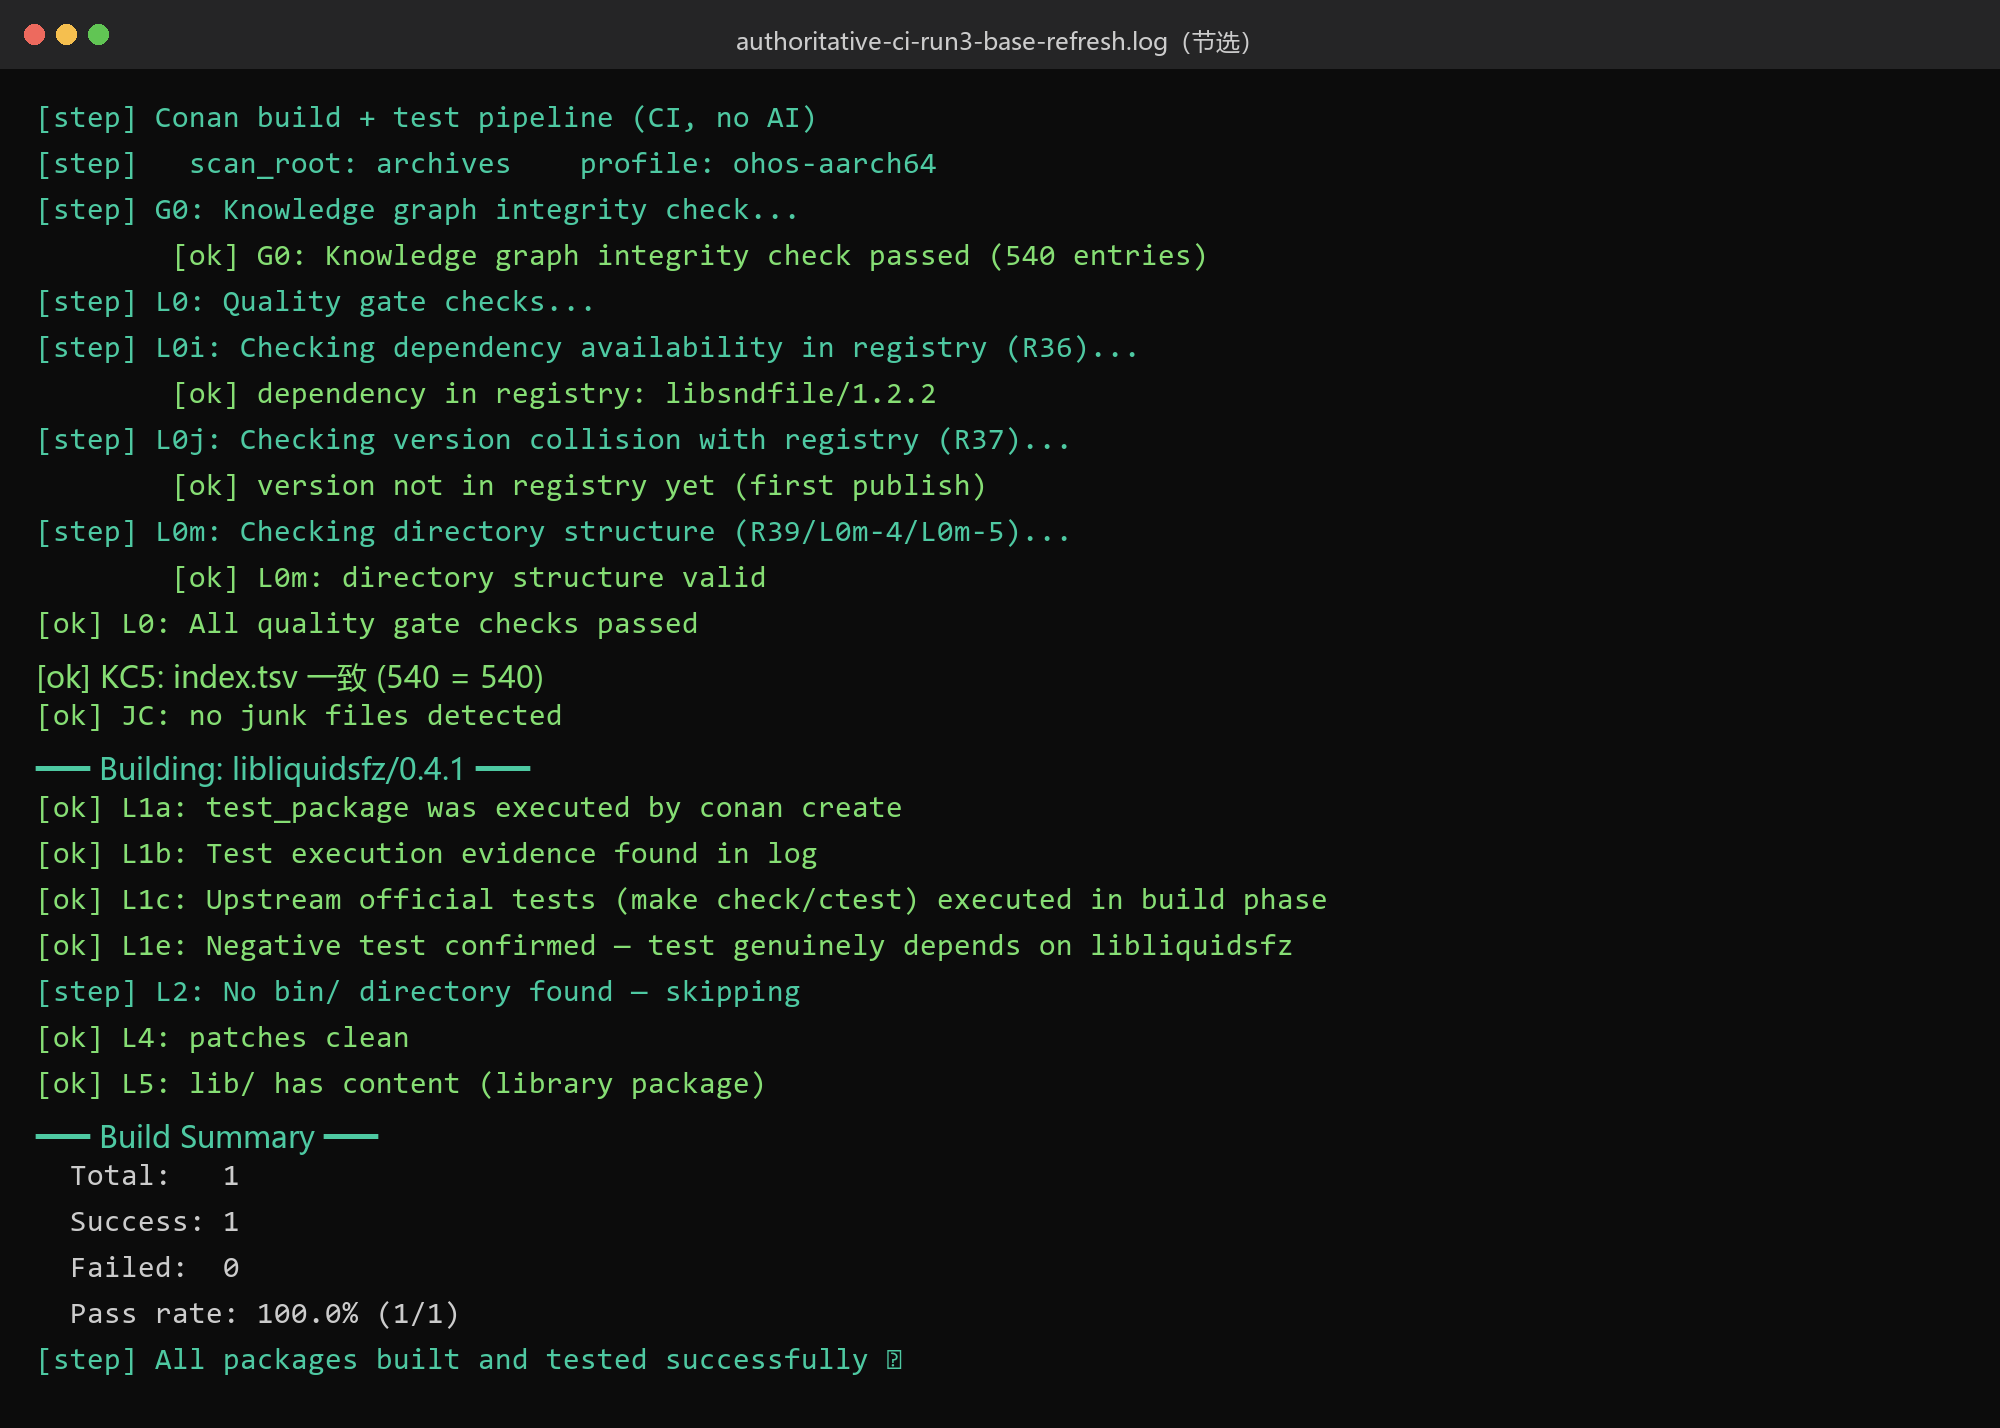This screenshot has width=2000, height=1428.
Task: Click 'integrity check passed (540 entries)' ok line
Action: [x=690, y=256]
